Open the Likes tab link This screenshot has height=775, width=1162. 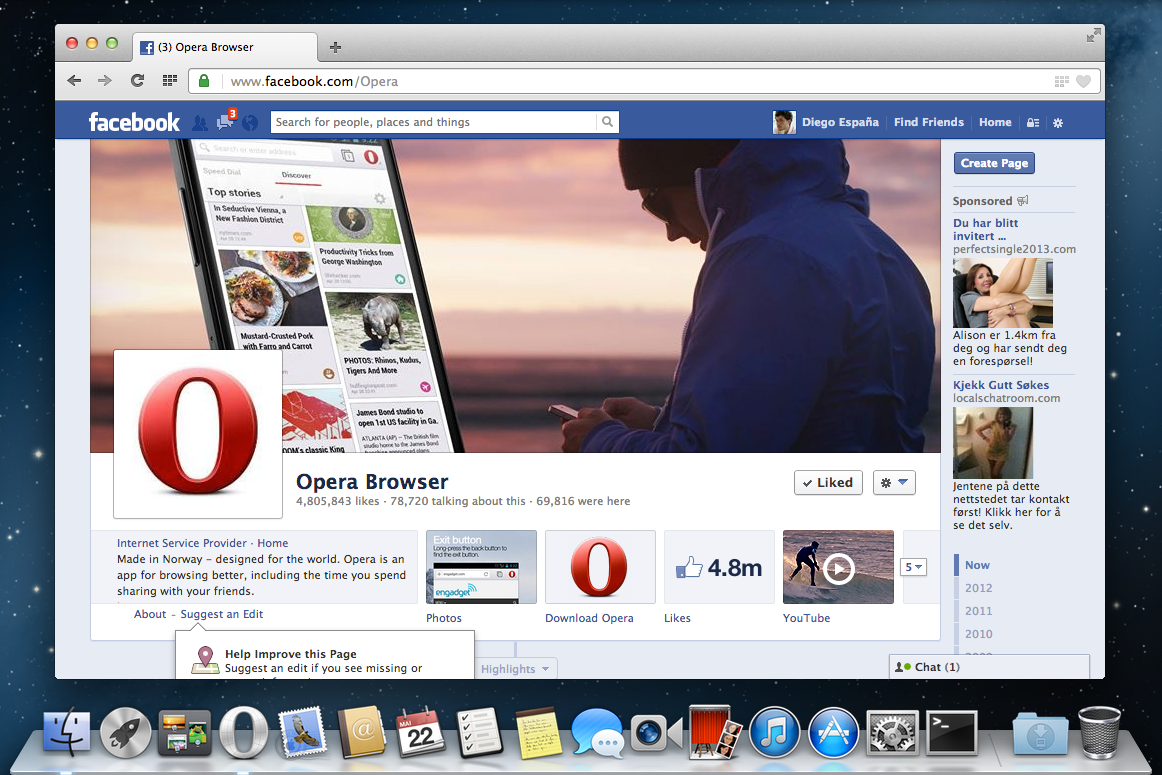pos(677,618)
